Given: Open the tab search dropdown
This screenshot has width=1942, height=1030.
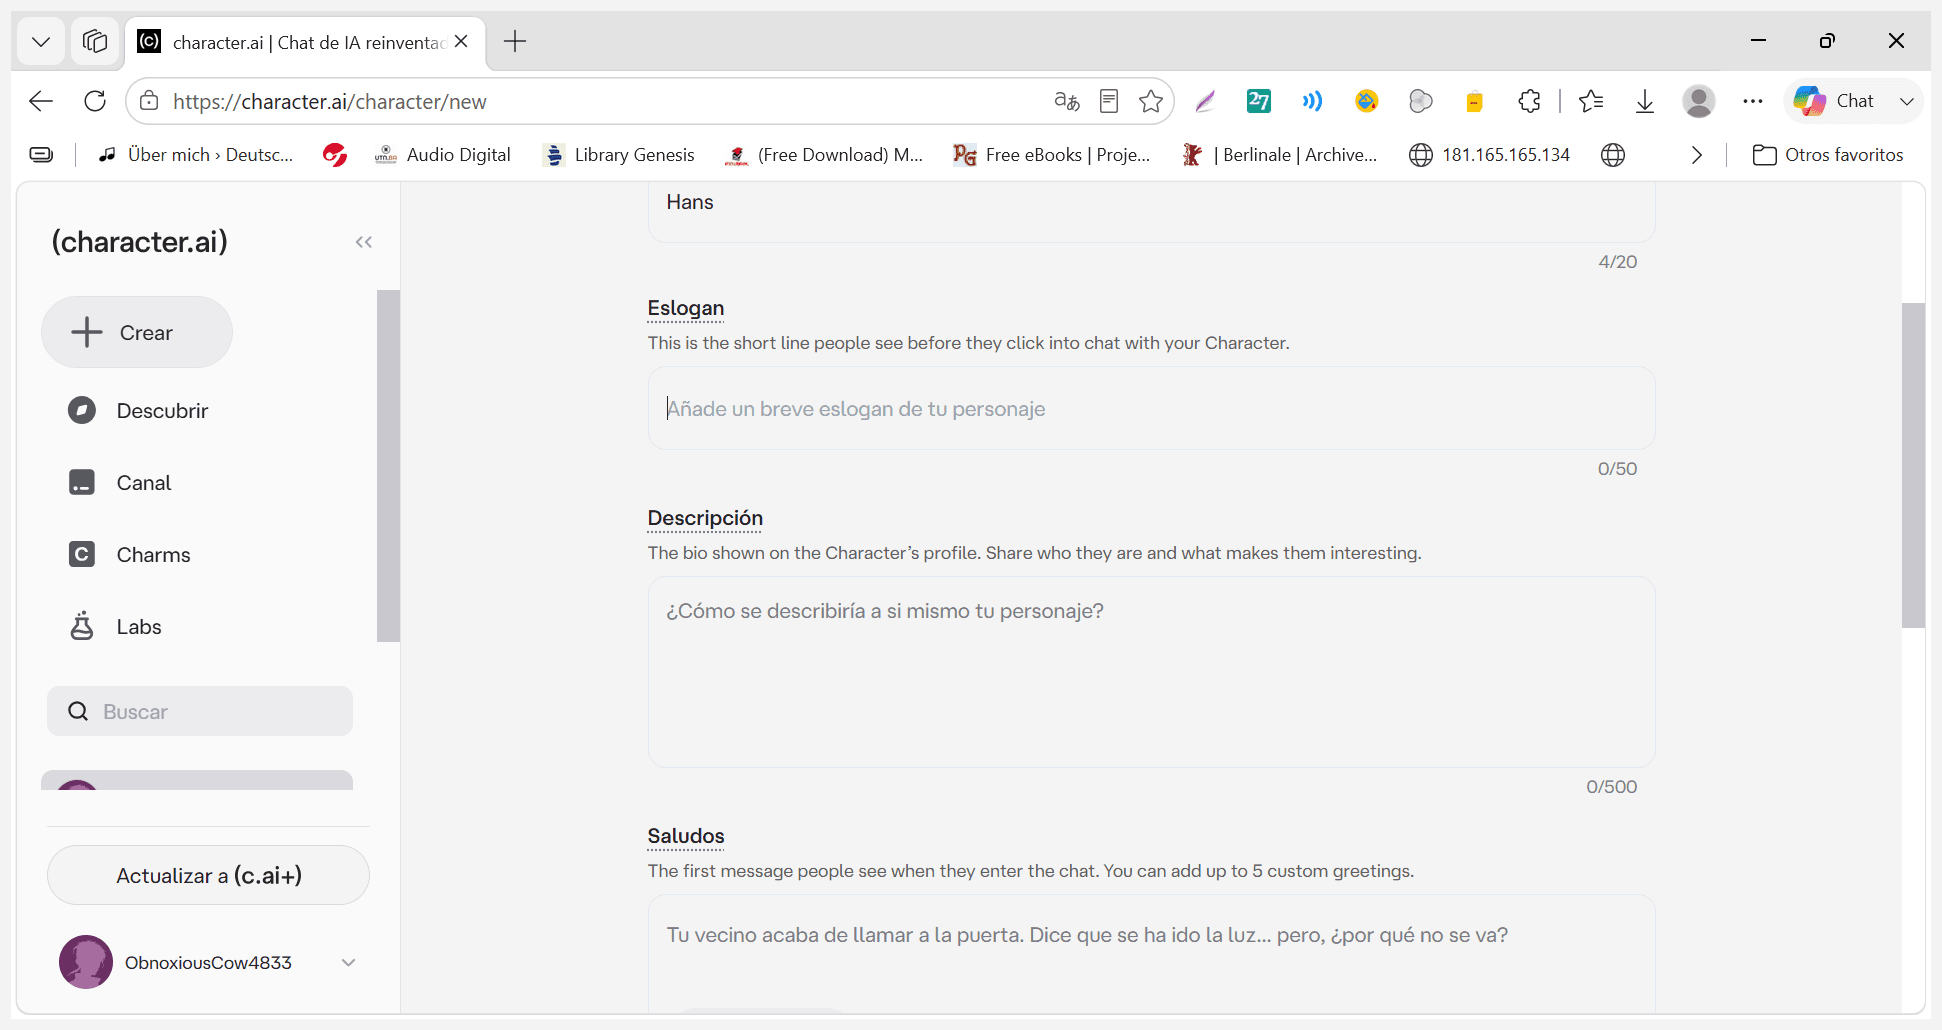Looking at the screenshot, I should [x=41, y=41].
